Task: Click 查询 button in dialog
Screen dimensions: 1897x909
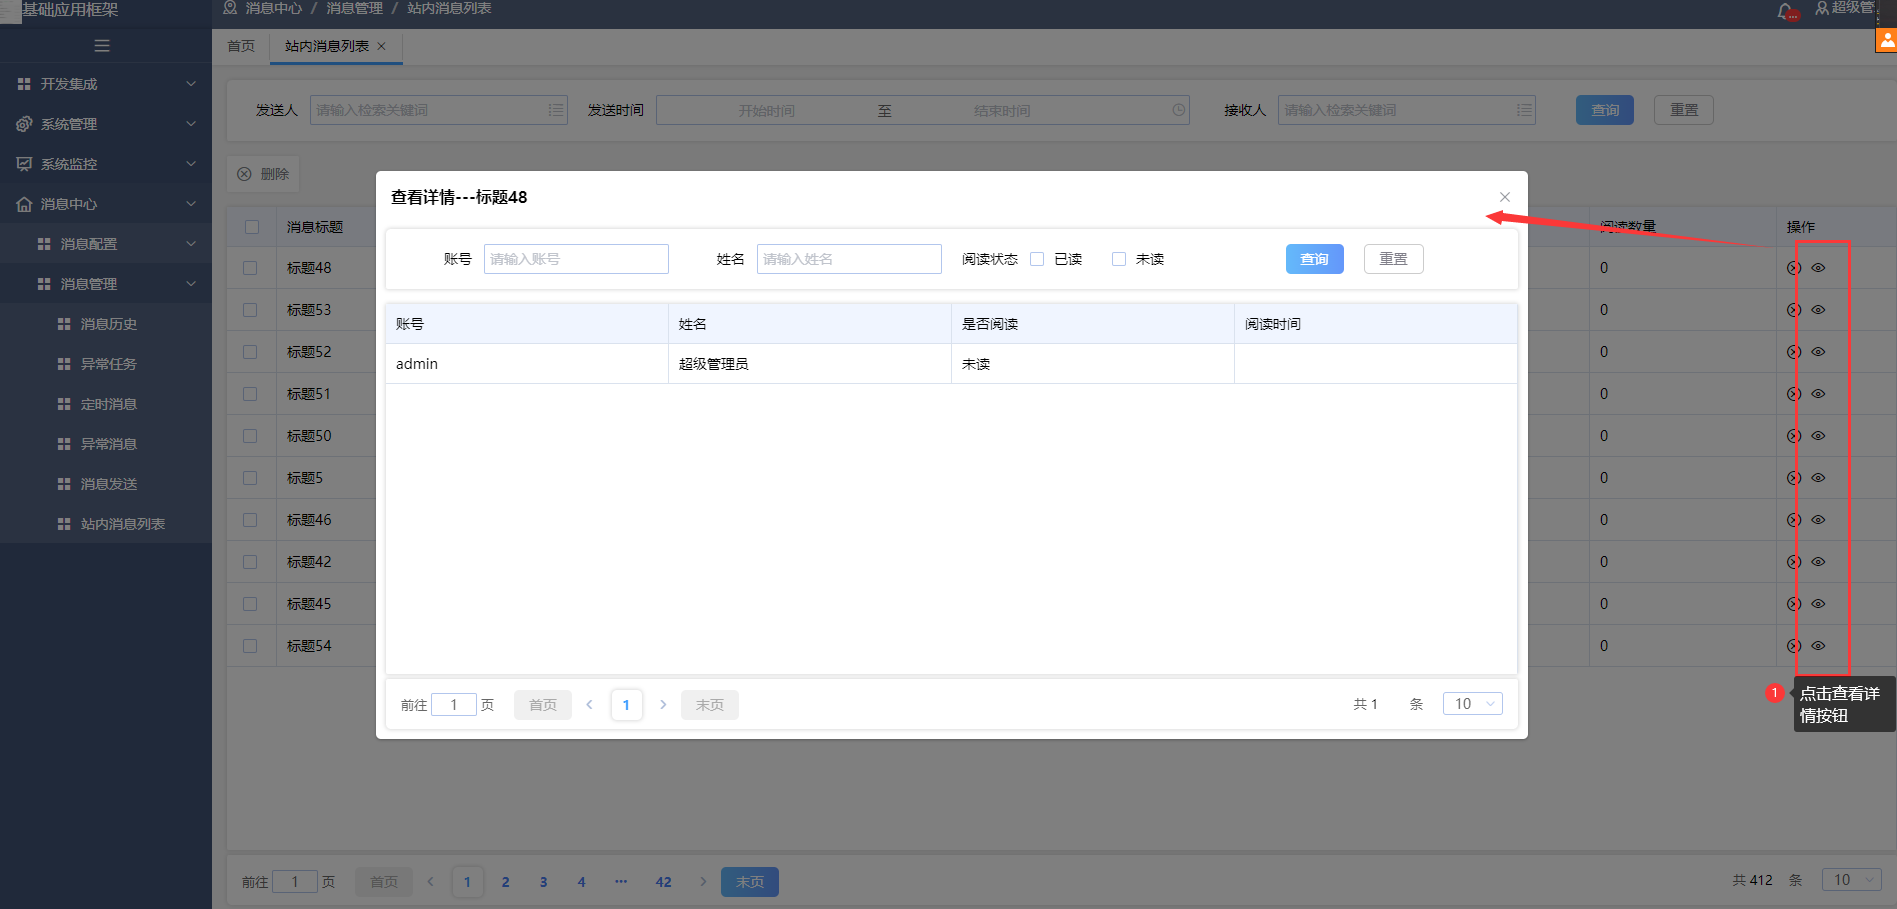Action: [x=1314, y=259]
